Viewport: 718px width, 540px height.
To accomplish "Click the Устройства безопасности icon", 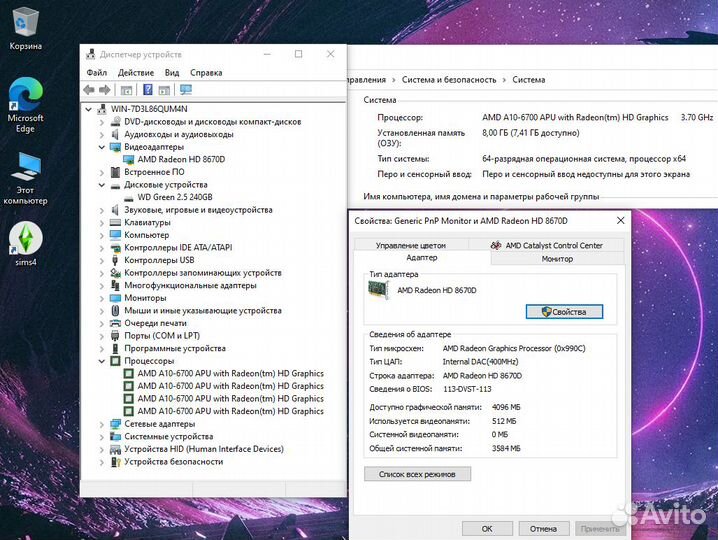I will pyautogui.click(x=115, y=462).
